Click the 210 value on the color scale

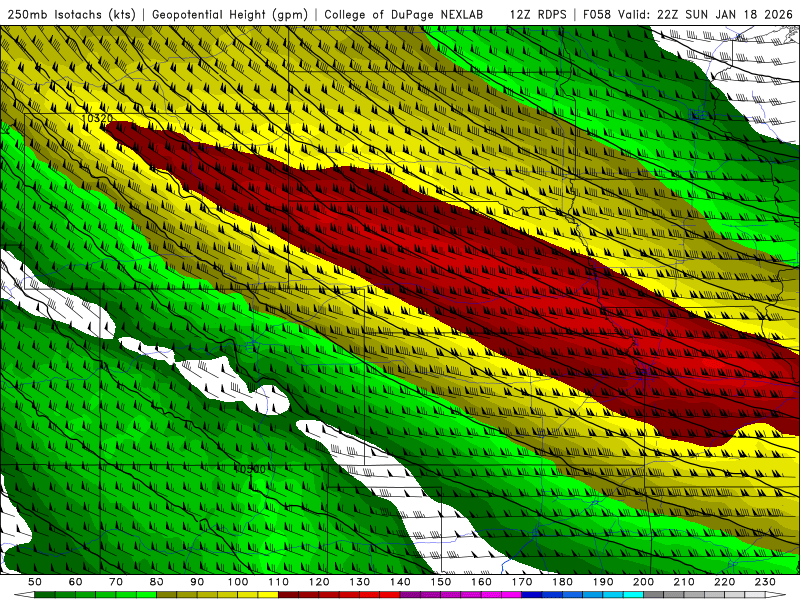[x=684, y=582]
